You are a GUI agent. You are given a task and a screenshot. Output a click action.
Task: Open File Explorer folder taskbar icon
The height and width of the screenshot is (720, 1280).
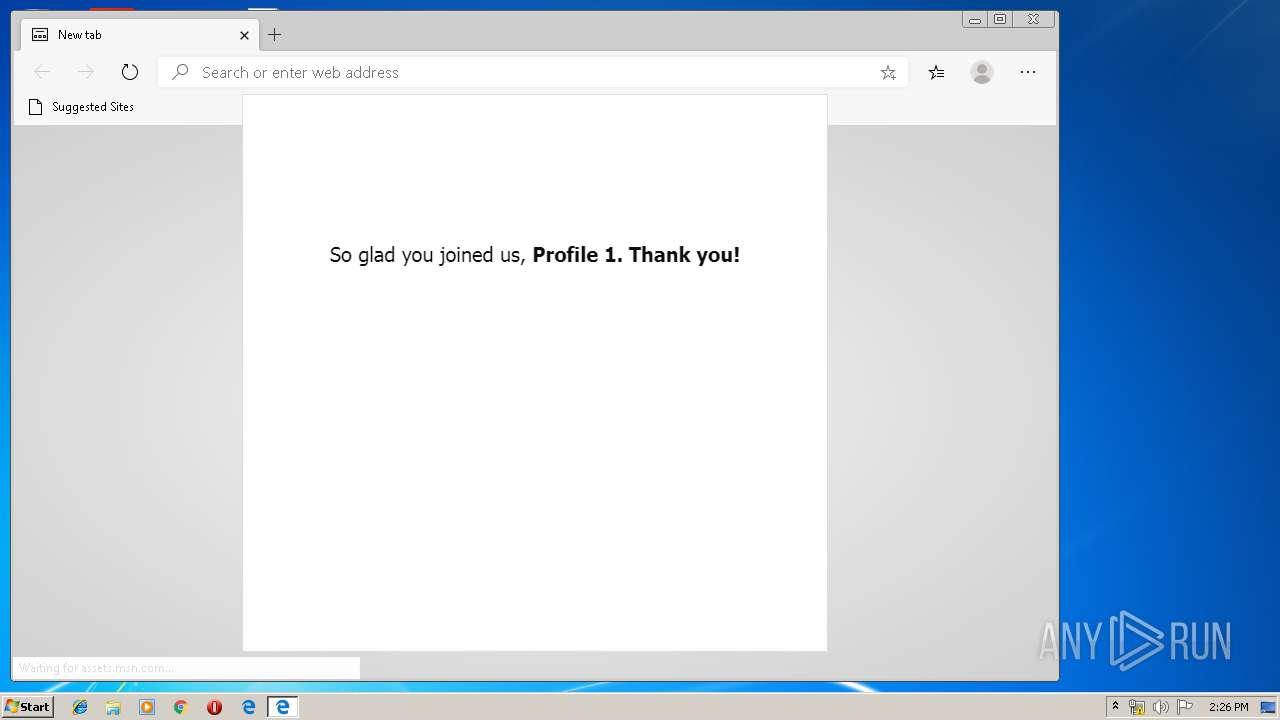point(113,707)
